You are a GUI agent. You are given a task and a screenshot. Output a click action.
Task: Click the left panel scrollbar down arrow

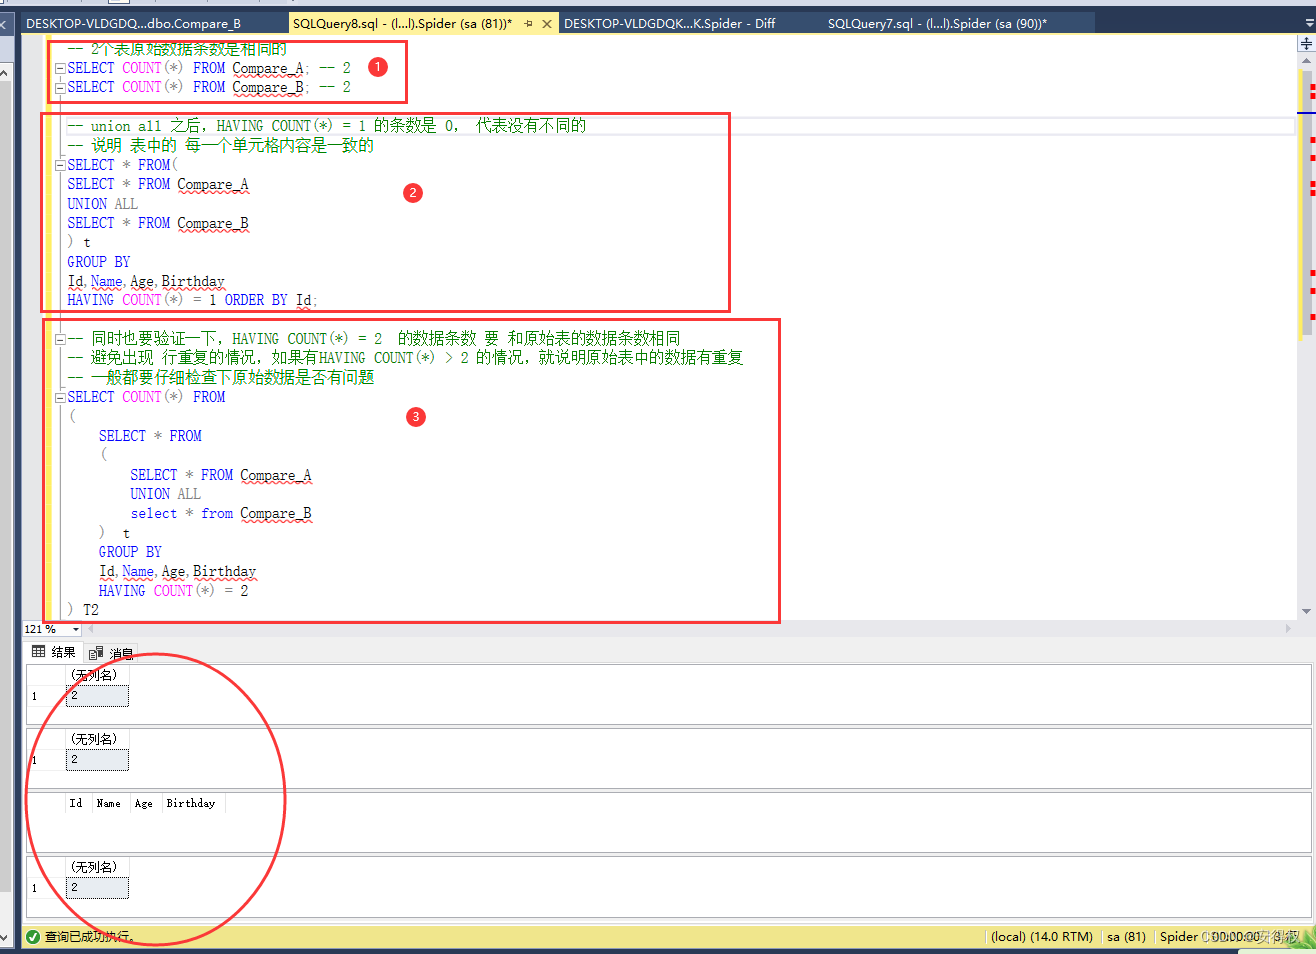tap(4, 937)
